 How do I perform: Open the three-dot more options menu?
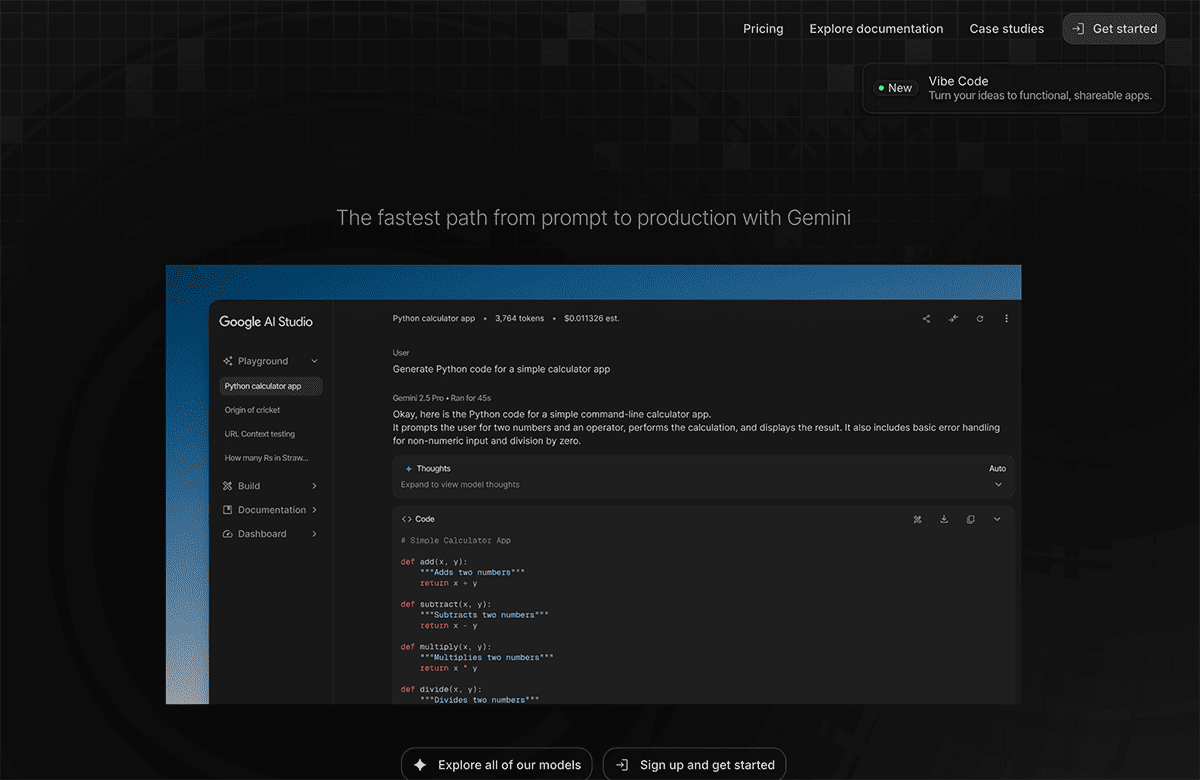(x=1006, y=319)
